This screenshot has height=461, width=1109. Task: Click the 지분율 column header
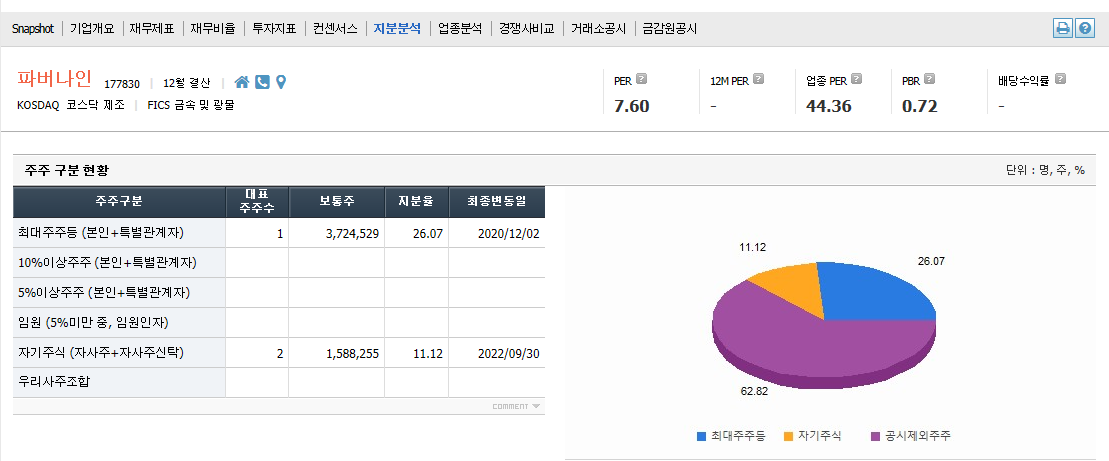(x=417, y=202)
